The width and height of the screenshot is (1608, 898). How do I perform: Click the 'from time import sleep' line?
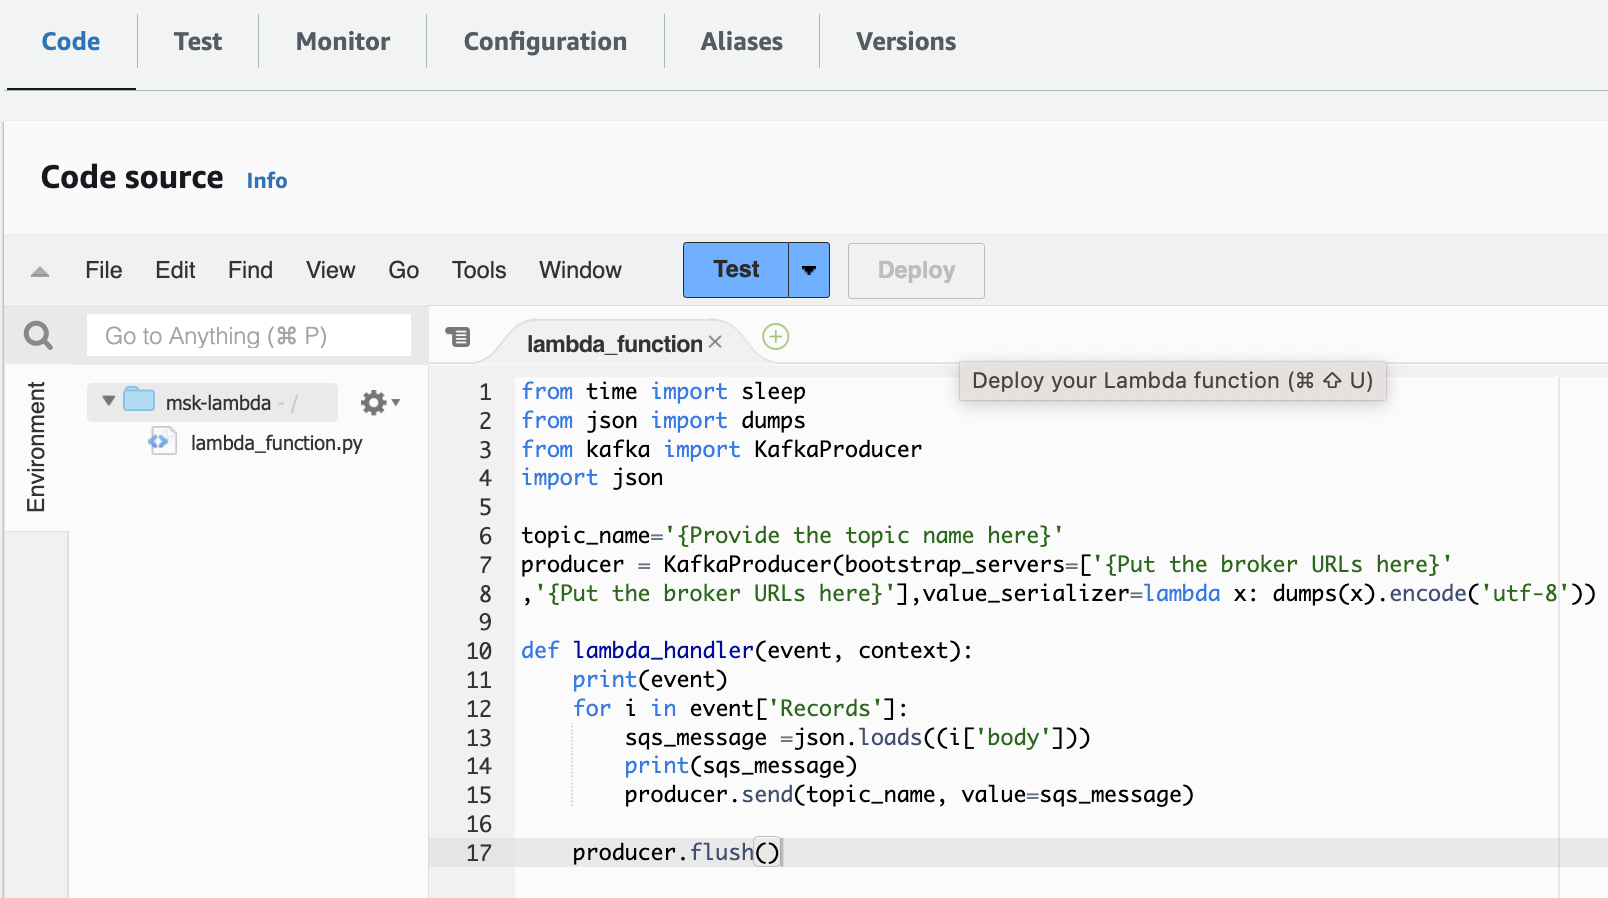coord(663,392)
